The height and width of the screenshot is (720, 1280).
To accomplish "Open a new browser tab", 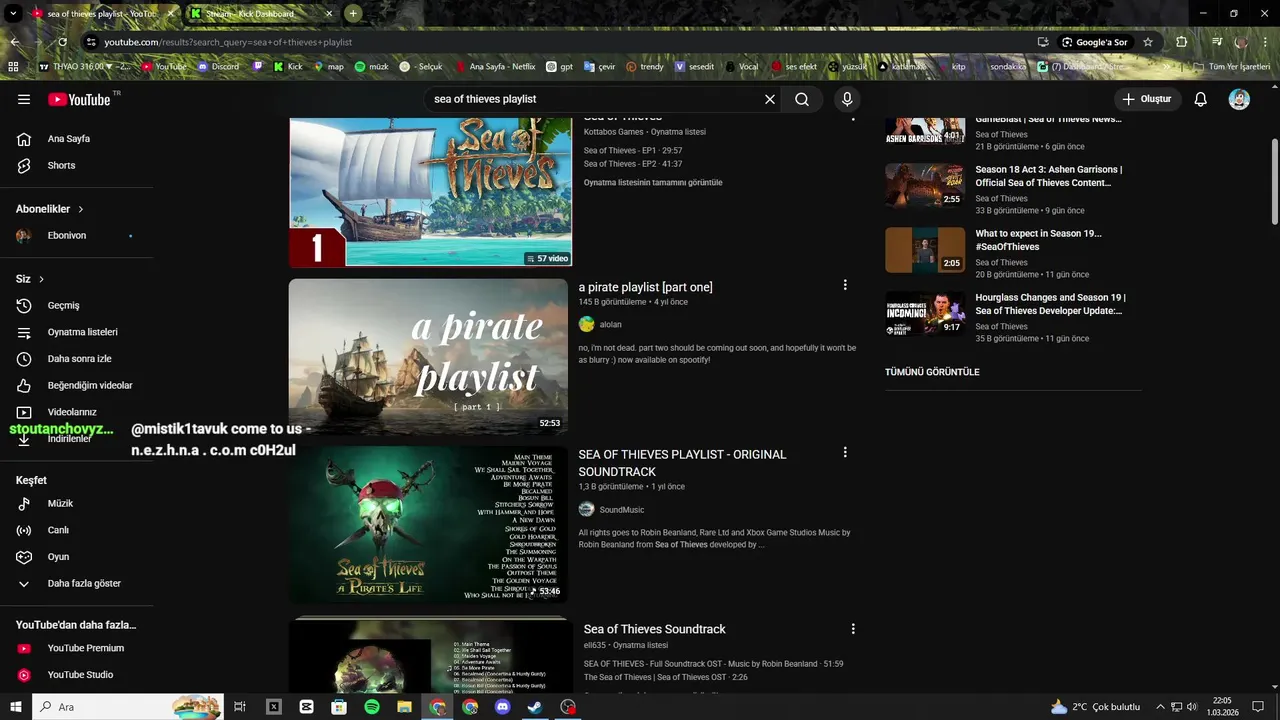I will pyautogui.click(x=353, y=14).
